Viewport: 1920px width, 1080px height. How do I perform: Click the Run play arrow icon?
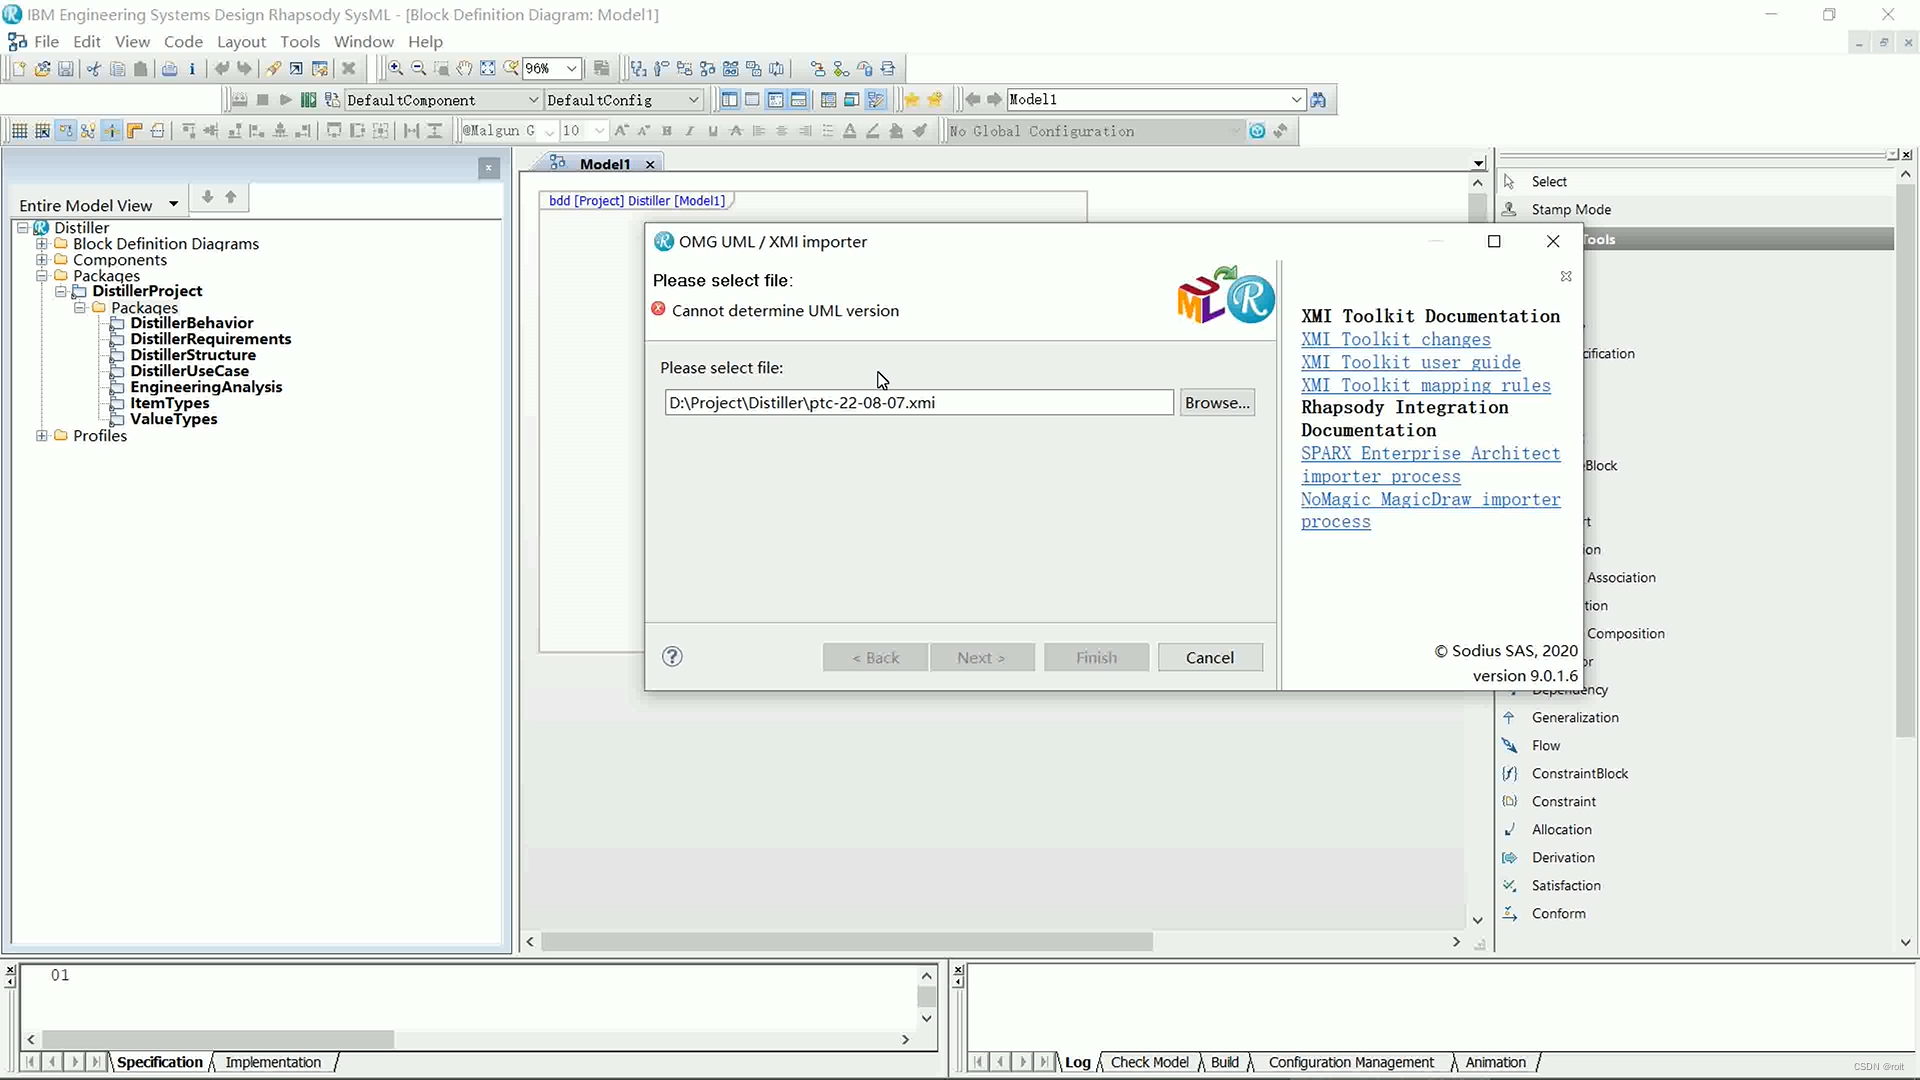(x=285, y=100)
